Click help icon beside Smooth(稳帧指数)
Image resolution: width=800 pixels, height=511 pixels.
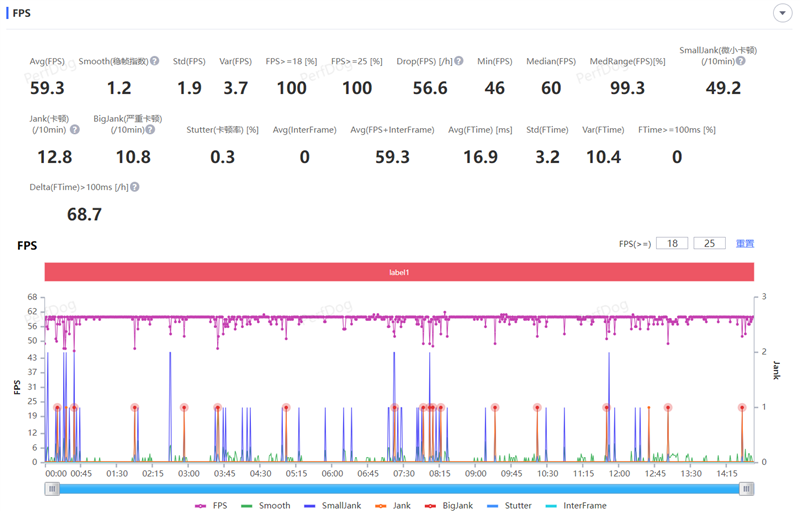point(154,61)
